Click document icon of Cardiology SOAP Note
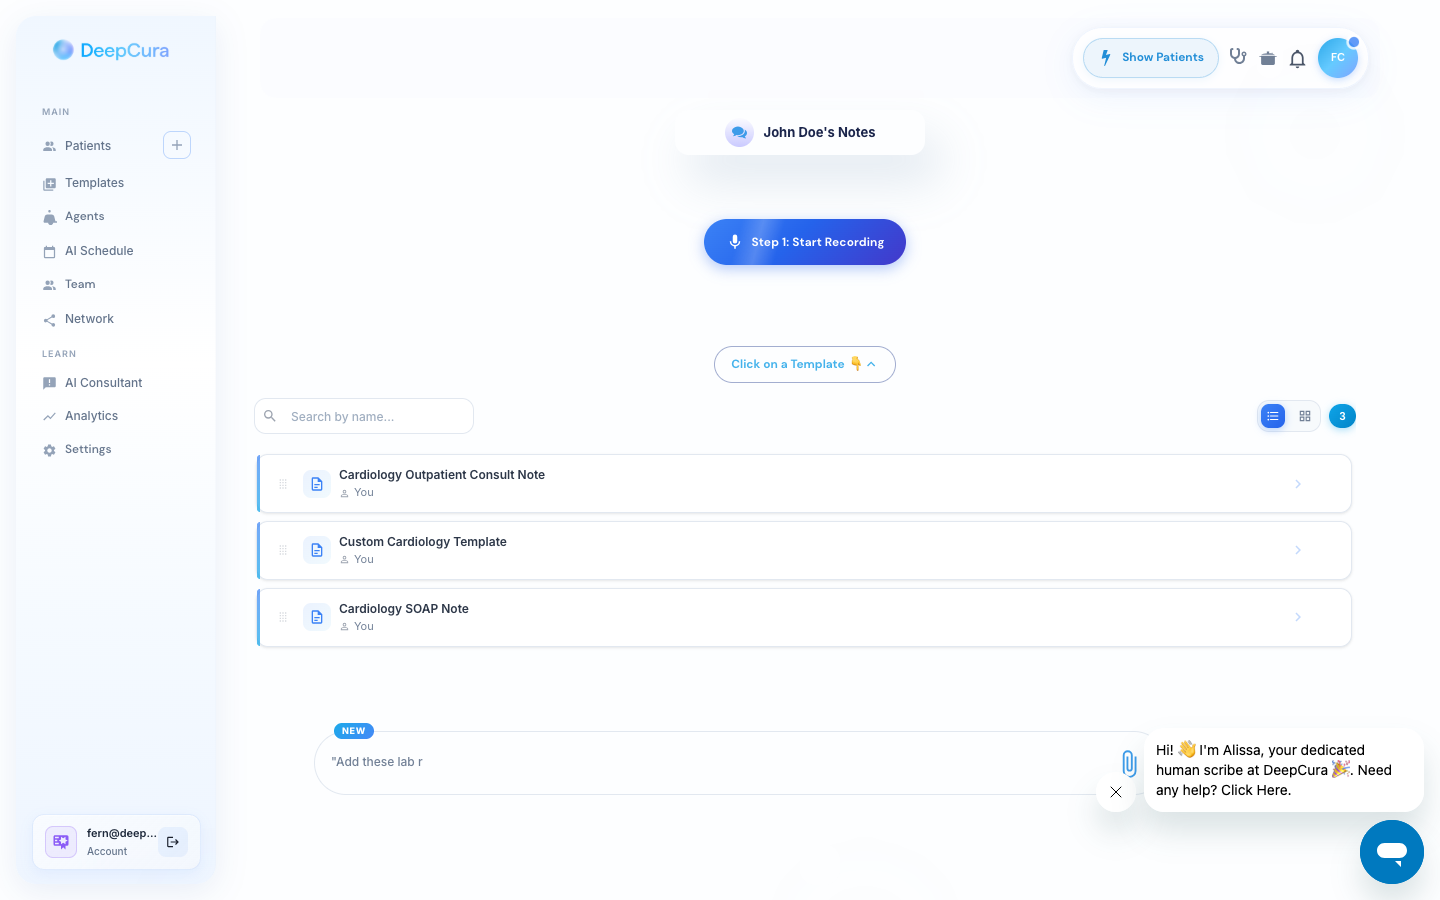 pyautogui.click(x=317, y=617)
